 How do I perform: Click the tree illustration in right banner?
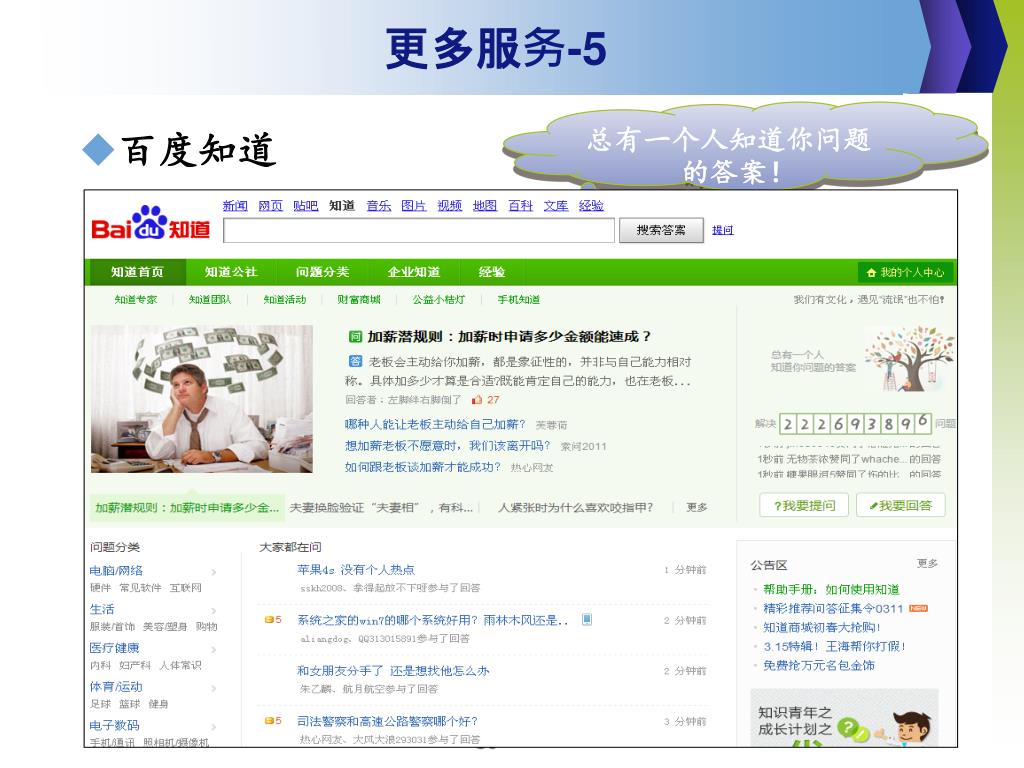coord(908,358)
